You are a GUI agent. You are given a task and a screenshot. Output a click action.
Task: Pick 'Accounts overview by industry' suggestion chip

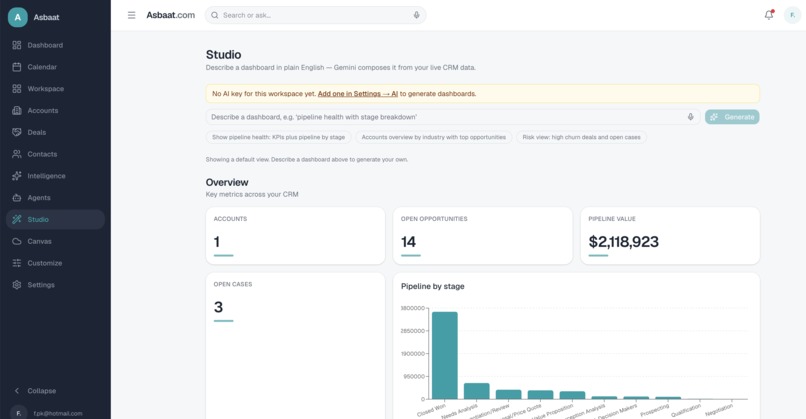click(x=433, y=137)
